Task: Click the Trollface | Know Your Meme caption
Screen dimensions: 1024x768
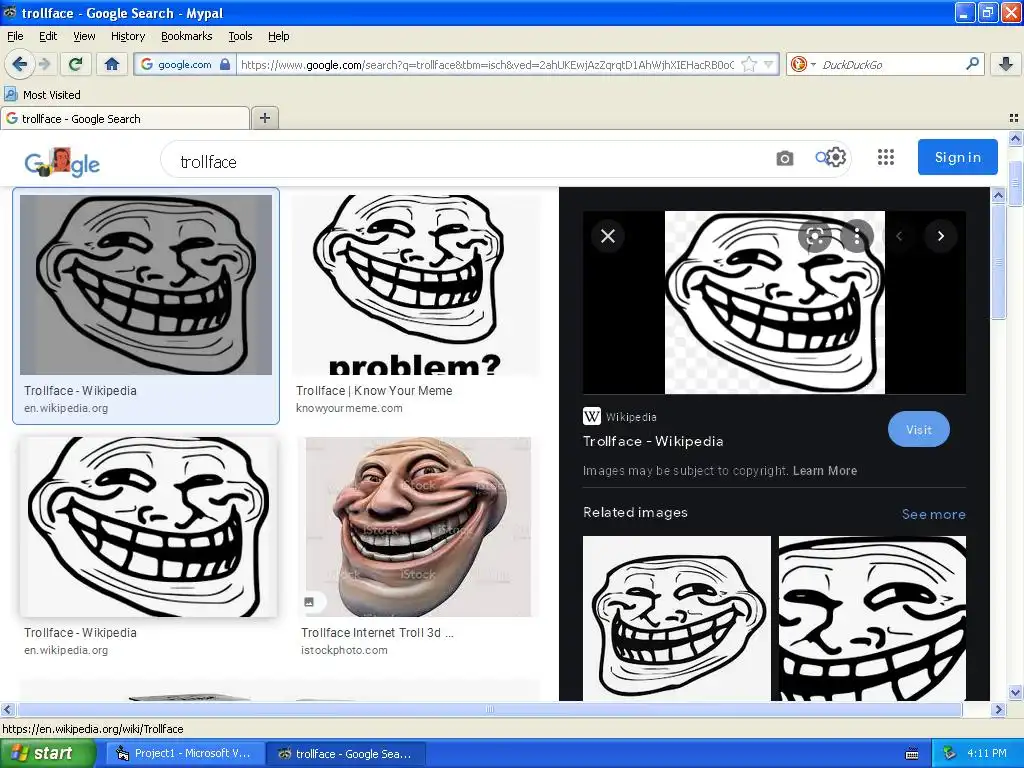Action: tap(374, 391)
